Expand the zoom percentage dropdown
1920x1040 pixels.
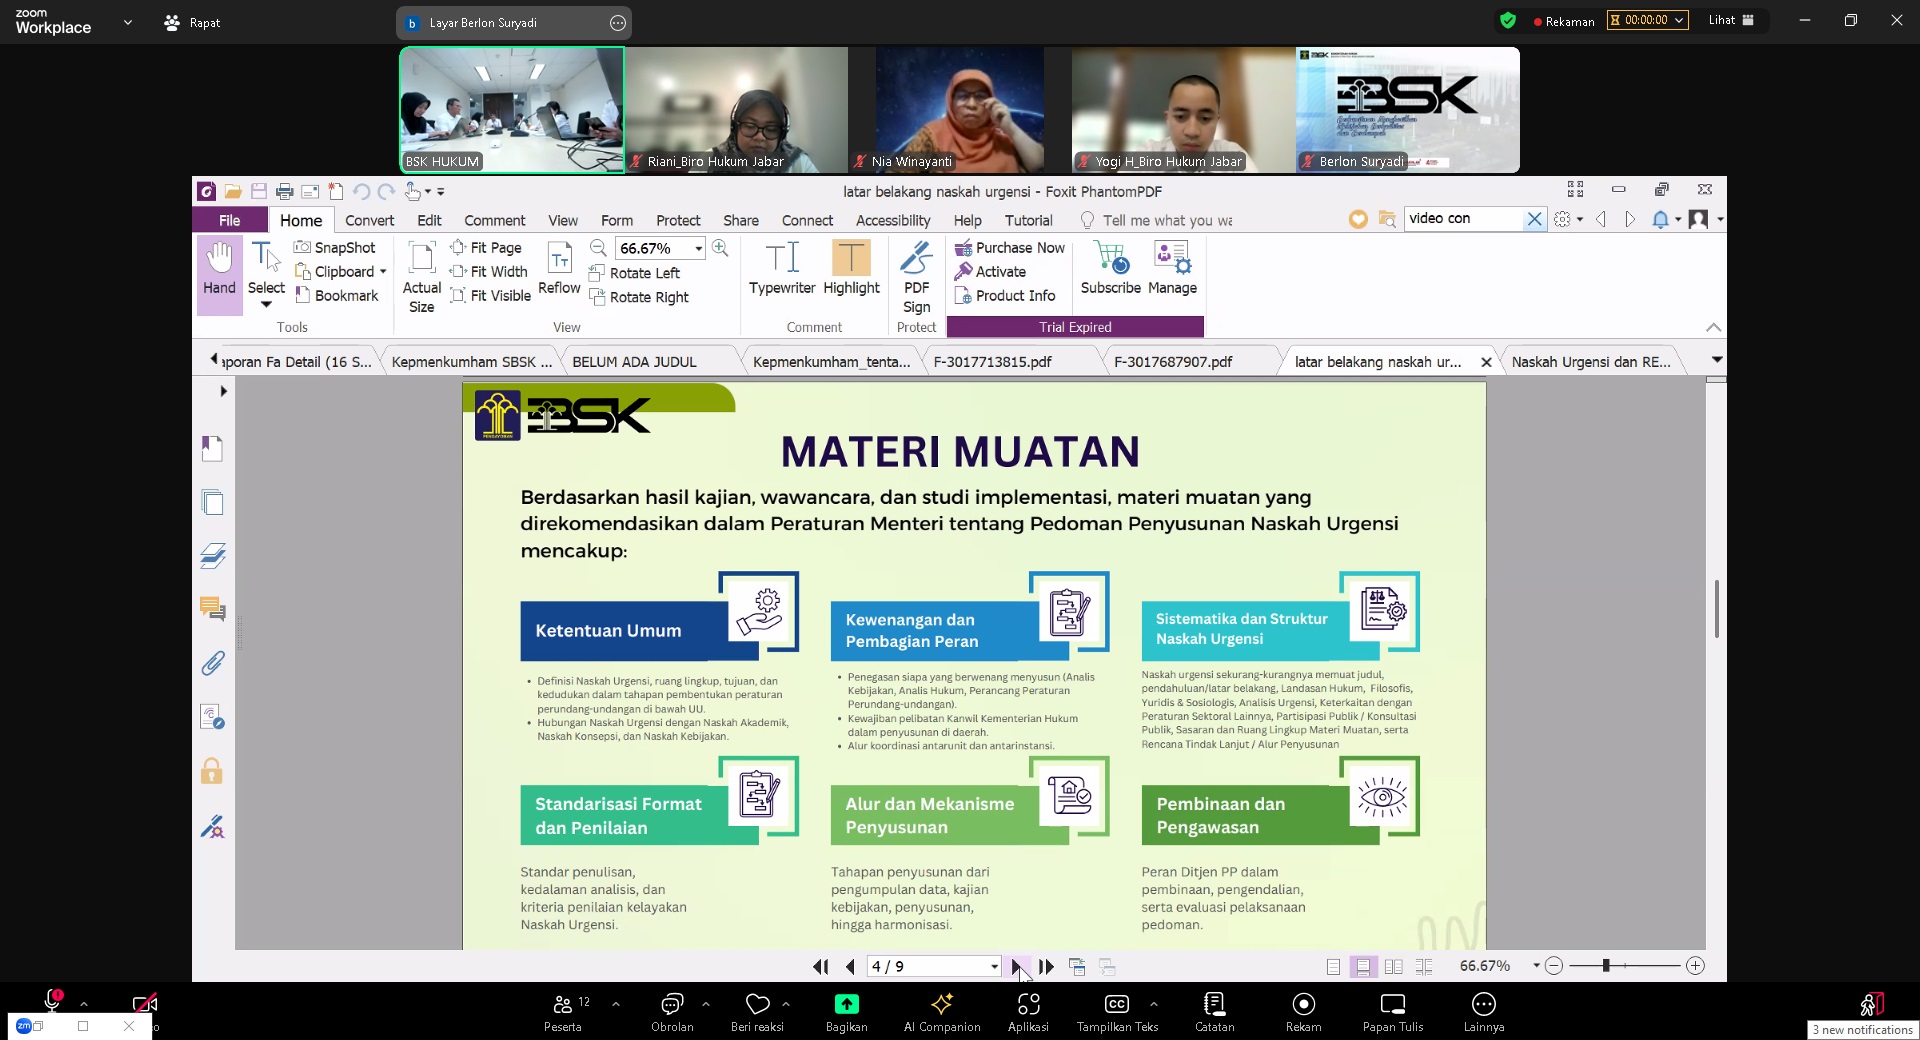coord(698,249)
